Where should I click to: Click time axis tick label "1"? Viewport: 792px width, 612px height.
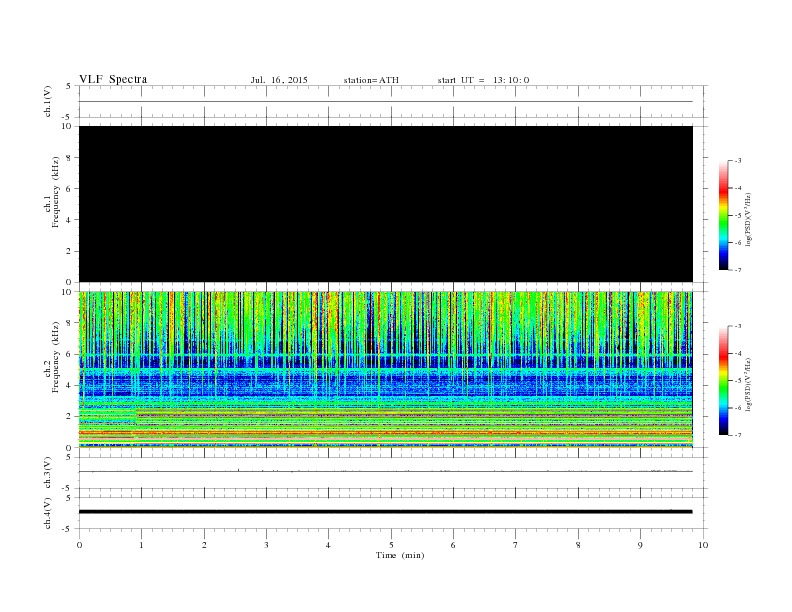point(141,545)
